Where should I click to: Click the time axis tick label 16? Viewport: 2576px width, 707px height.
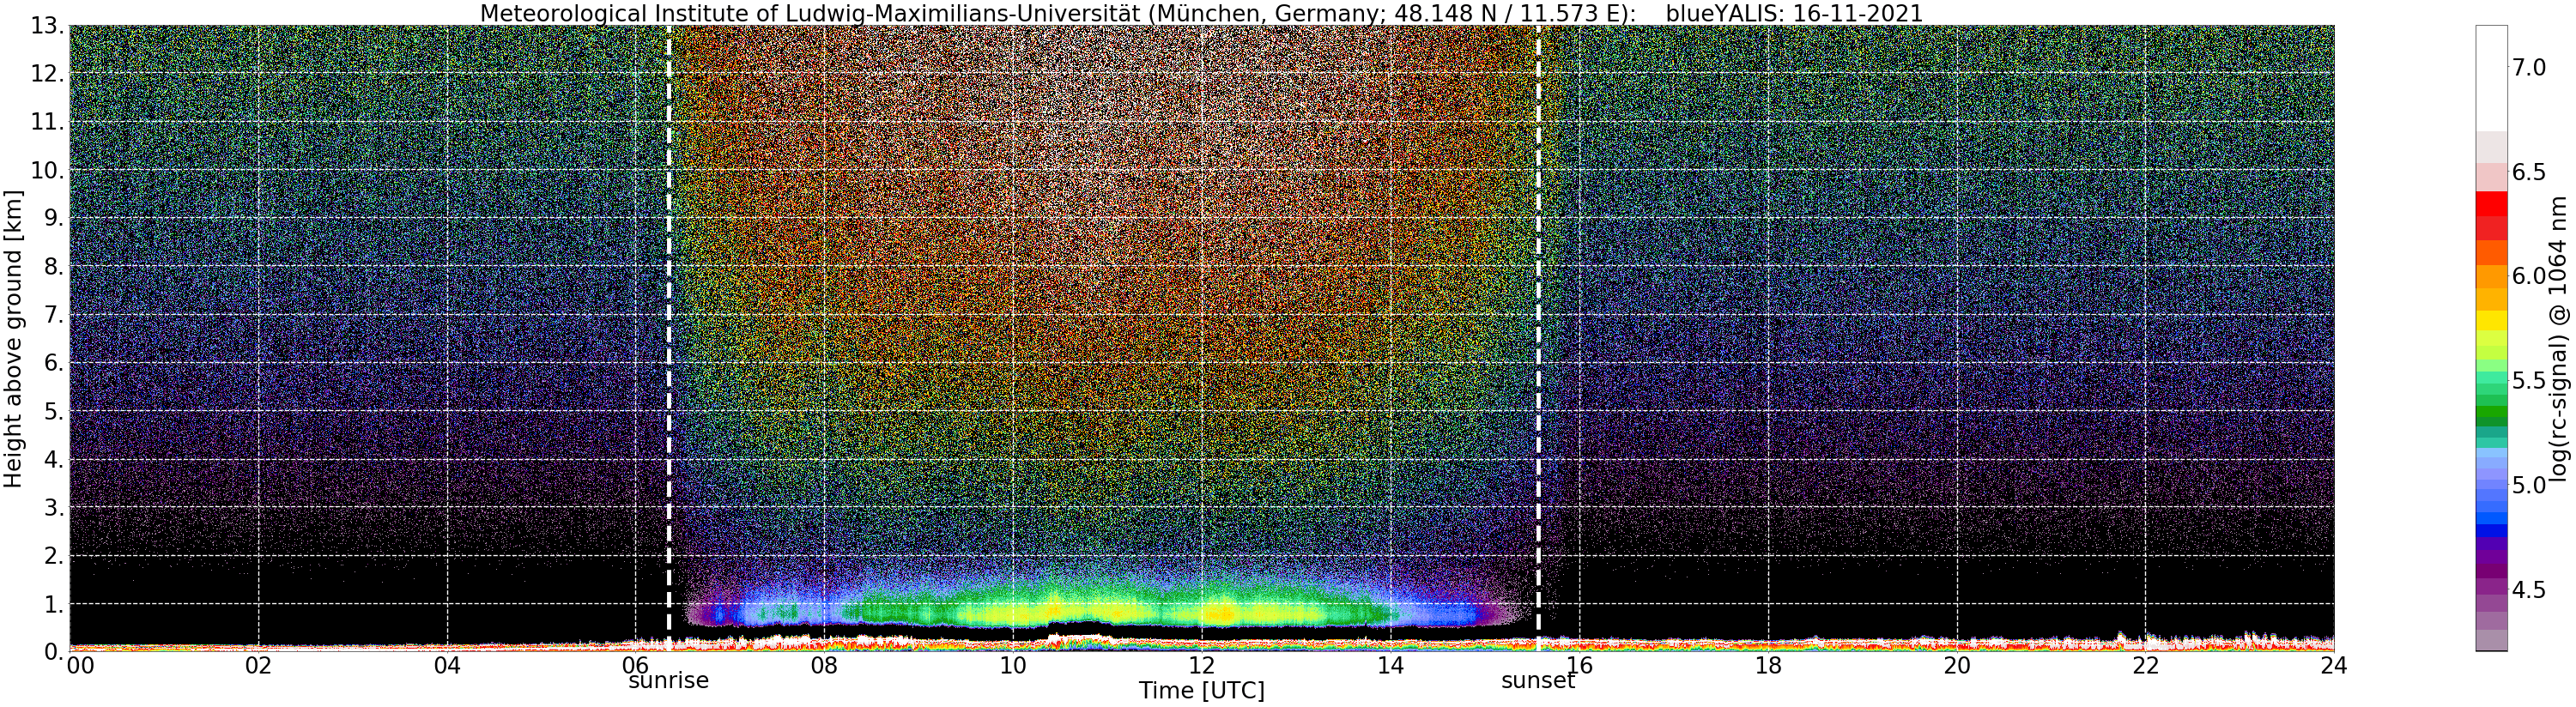point(1579,666)
